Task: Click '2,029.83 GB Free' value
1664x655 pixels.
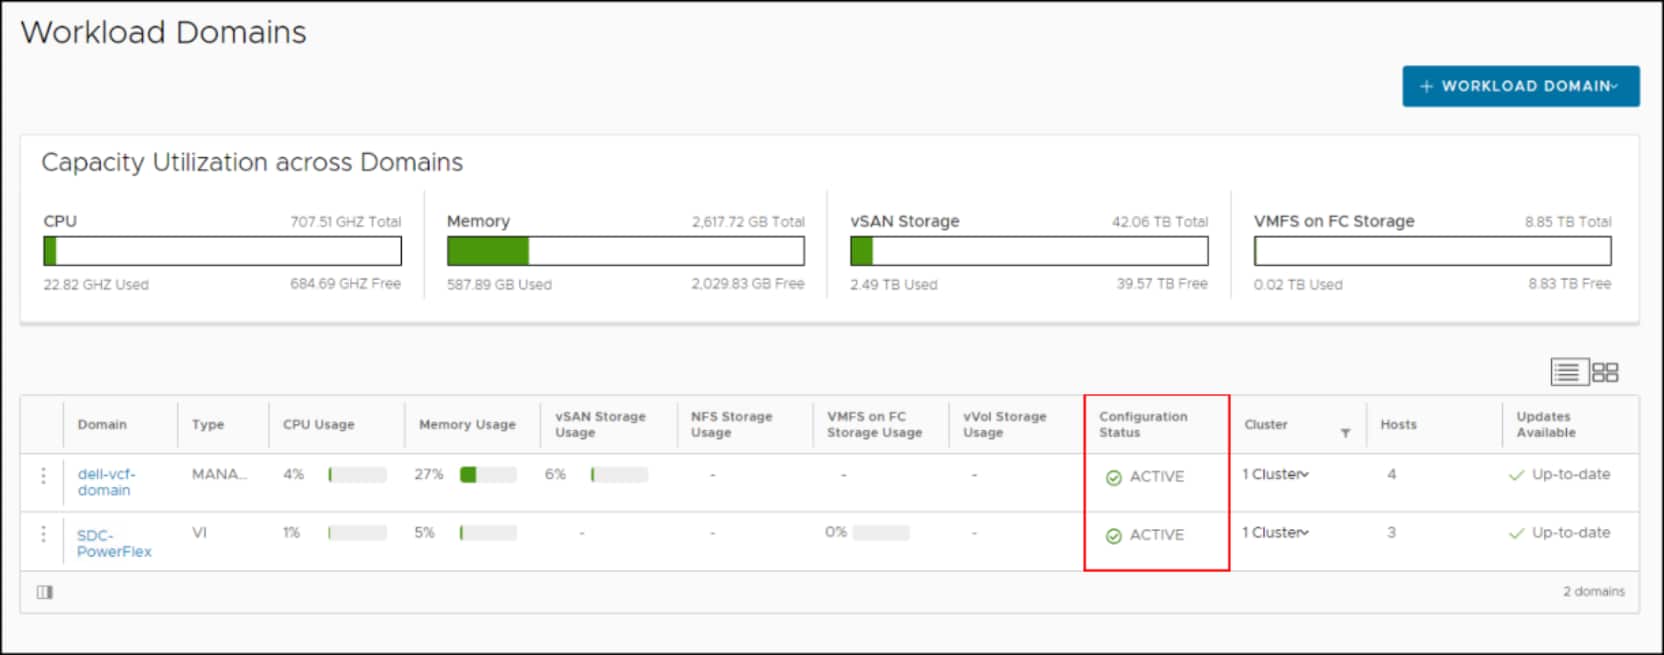Action: [748, 284]
